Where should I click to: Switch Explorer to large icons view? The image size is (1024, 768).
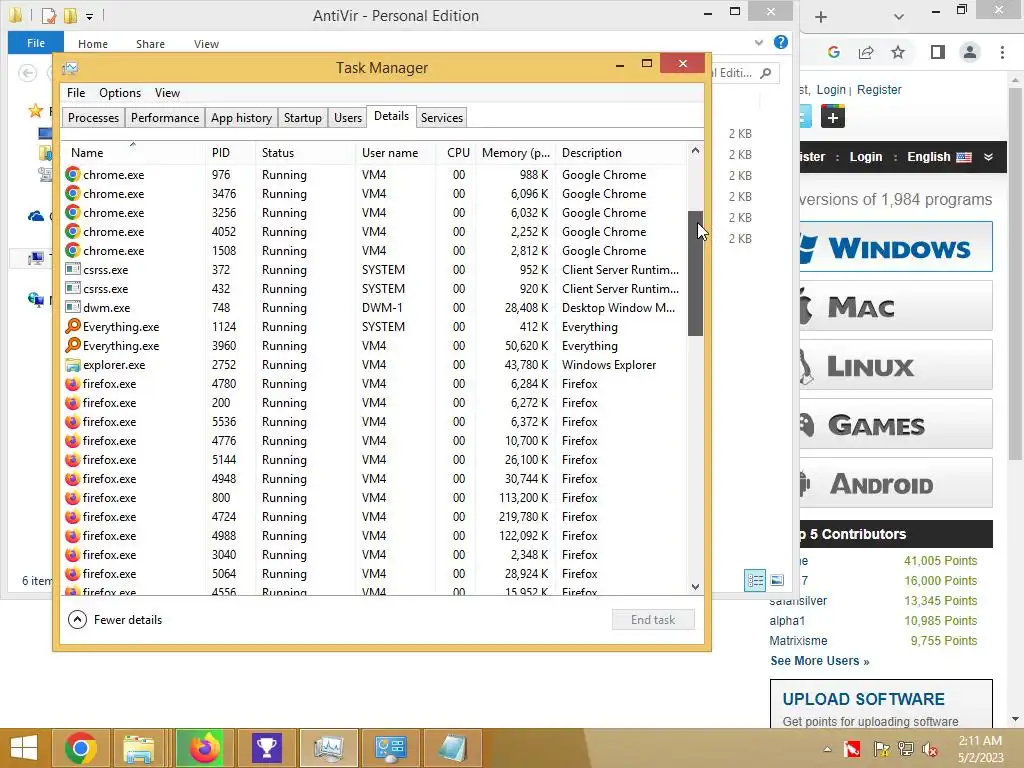[x=776, y=580]
